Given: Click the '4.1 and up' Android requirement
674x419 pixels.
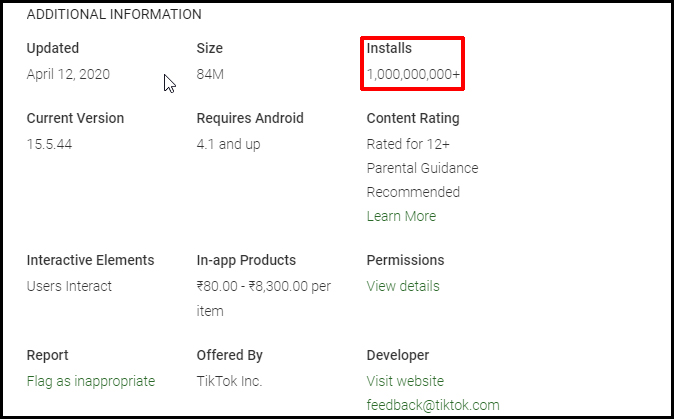Looking at the screenshot, I should tap(230, 144).
